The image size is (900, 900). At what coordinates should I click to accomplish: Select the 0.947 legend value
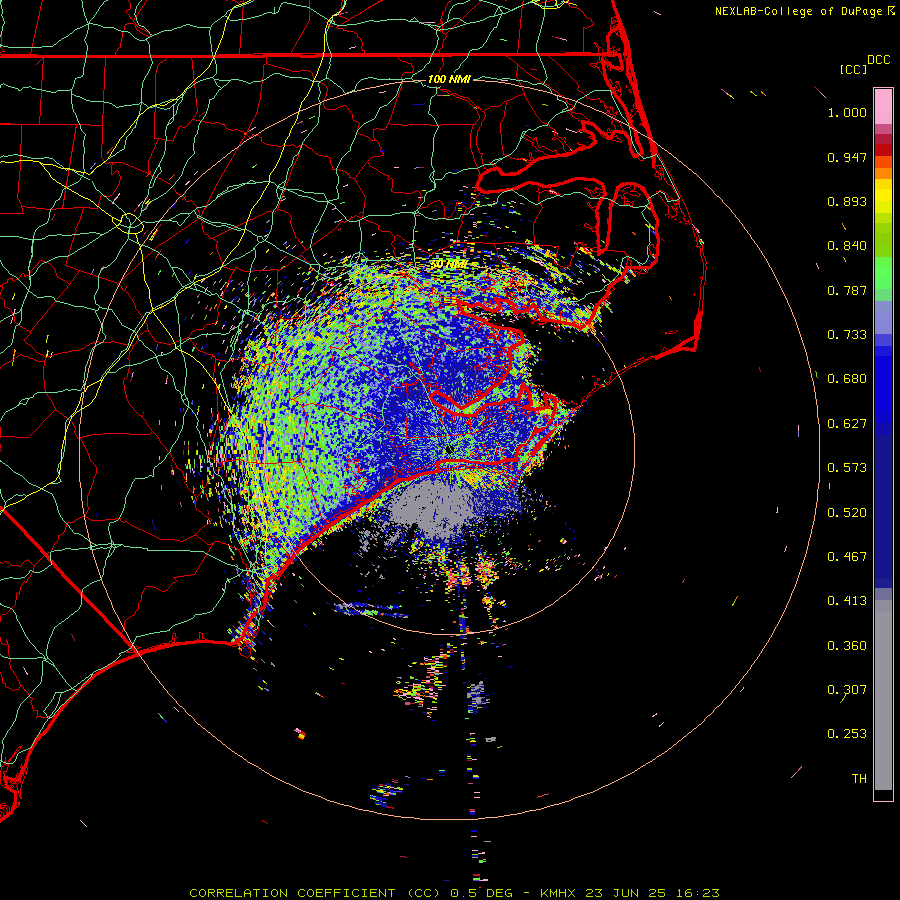[x=847, y=157]
